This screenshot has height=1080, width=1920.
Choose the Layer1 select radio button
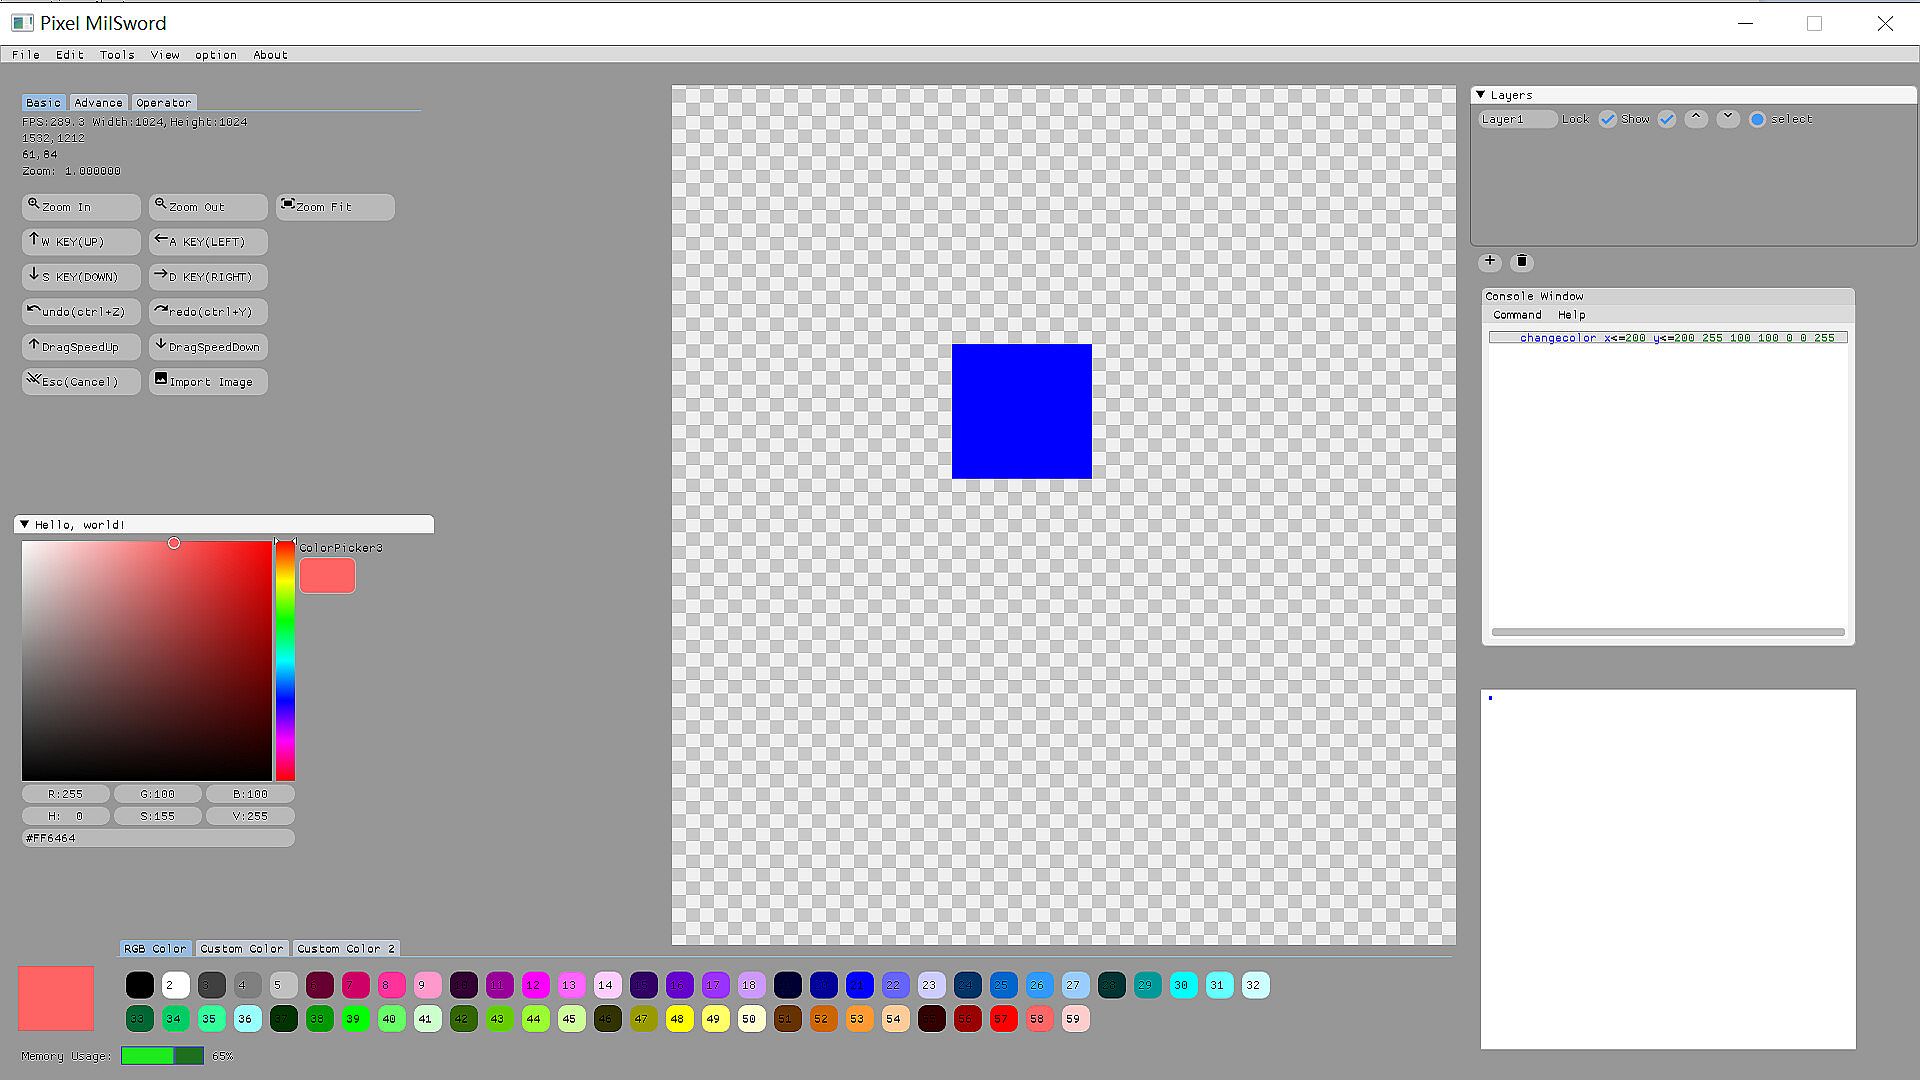(1757, 119)
